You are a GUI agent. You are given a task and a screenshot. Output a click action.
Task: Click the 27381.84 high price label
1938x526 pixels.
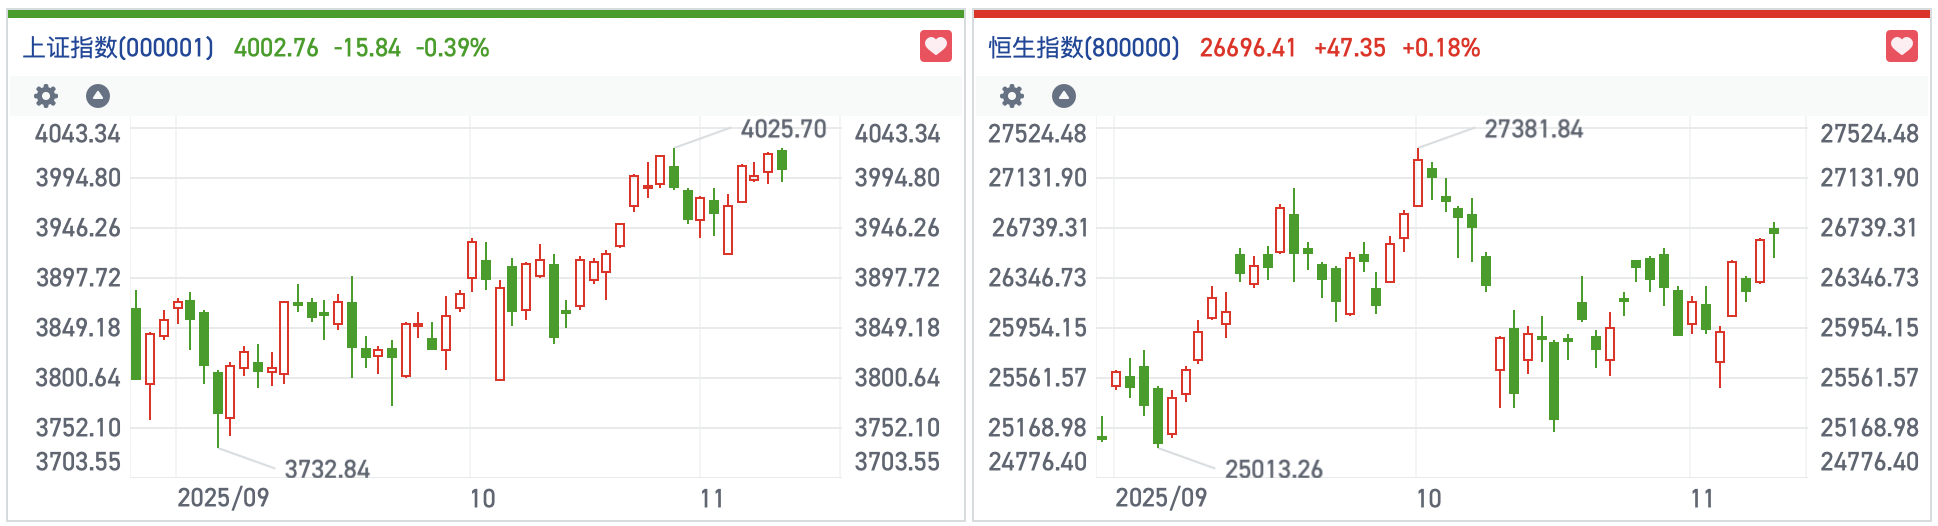pyautogui.click(x=1534, y=129)
